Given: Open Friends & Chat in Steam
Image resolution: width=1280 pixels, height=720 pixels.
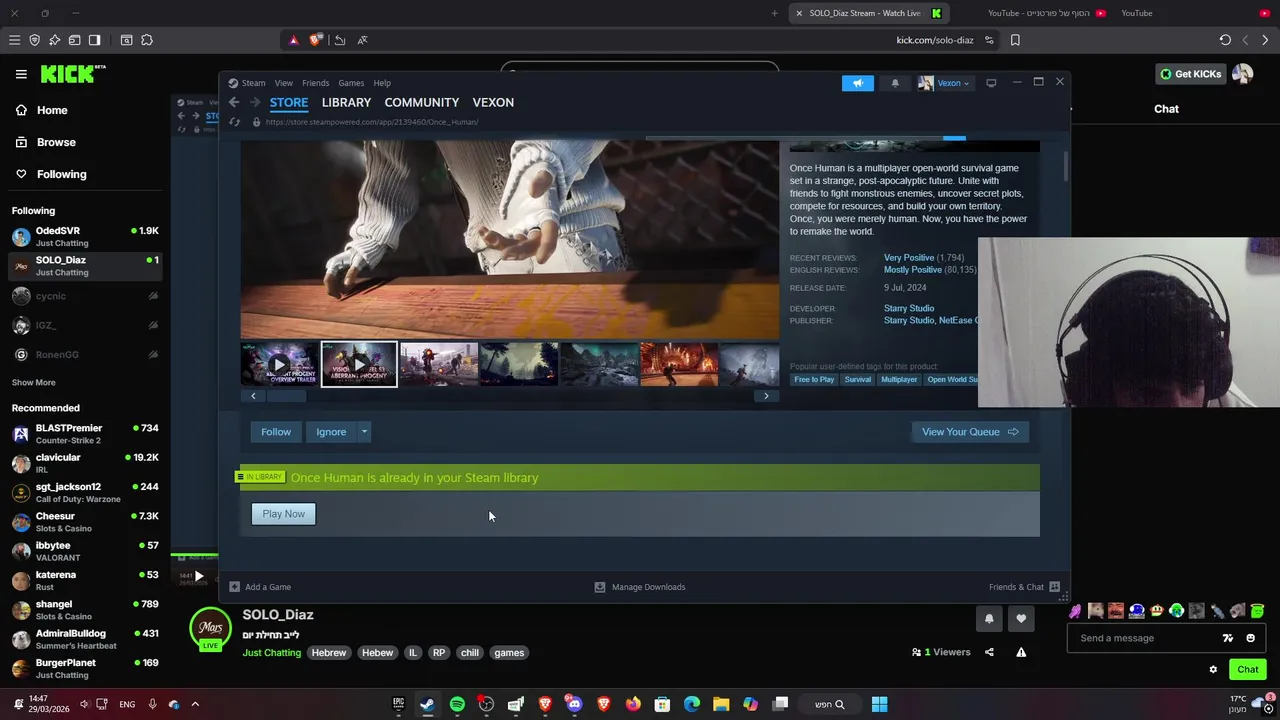Looking at the screenshot, I should coord(1024,587).
